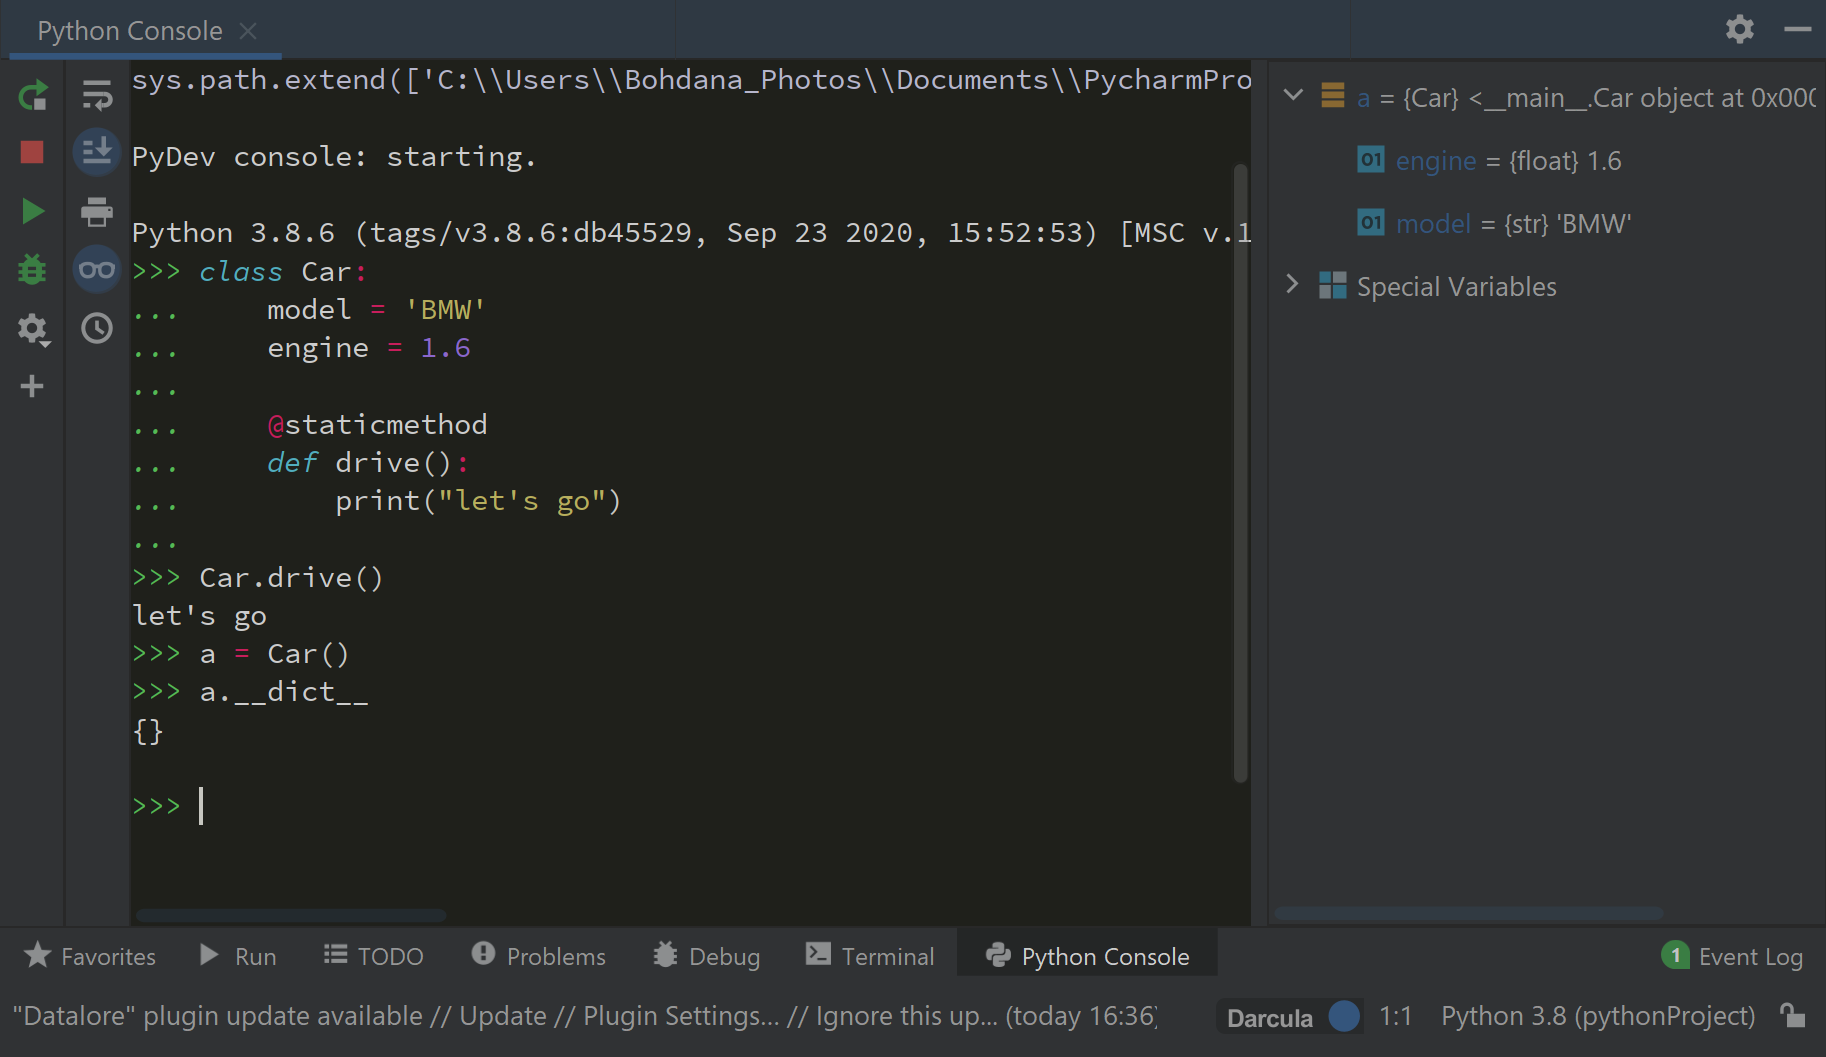Click the console input prompt line

tap(690, 806)
